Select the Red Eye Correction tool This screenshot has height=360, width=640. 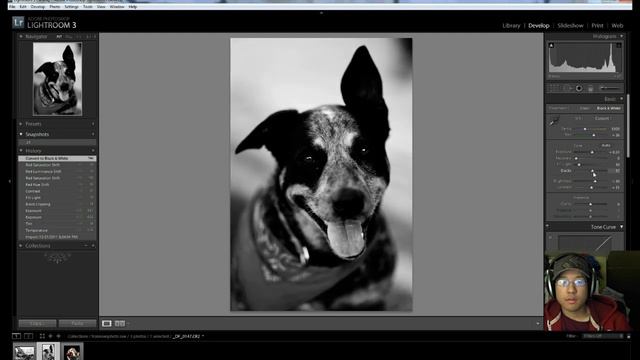[579, 88]
